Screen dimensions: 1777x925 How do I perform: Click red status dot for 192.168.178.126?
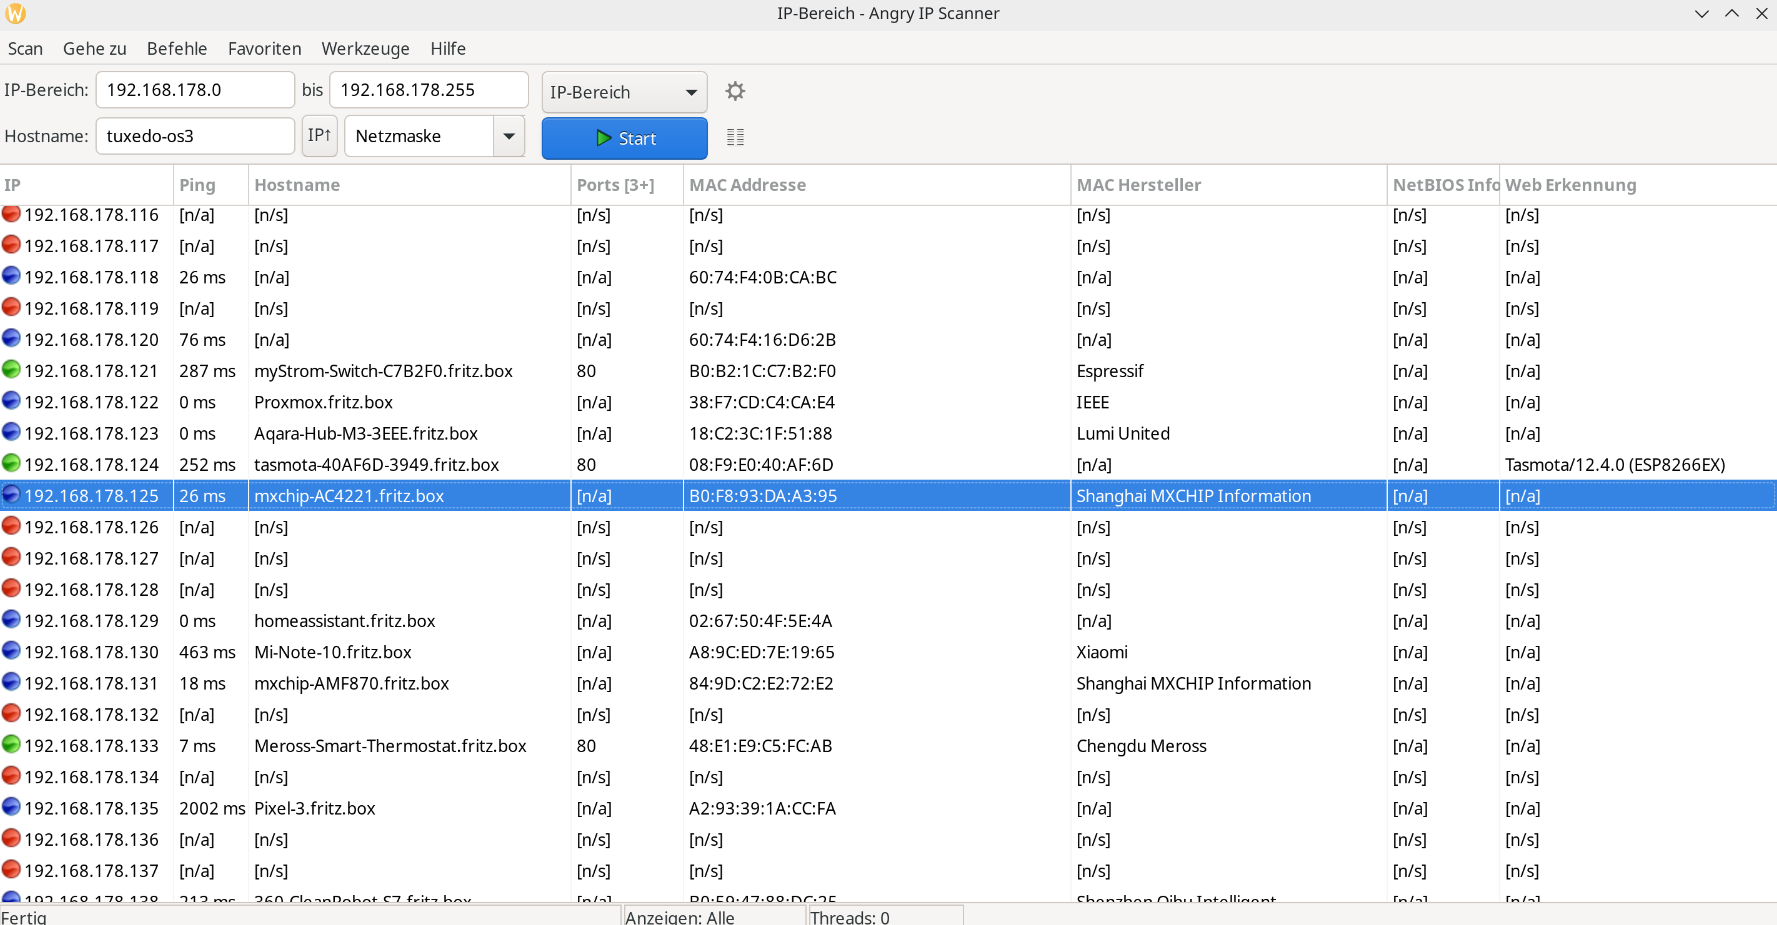click(11, 526)
